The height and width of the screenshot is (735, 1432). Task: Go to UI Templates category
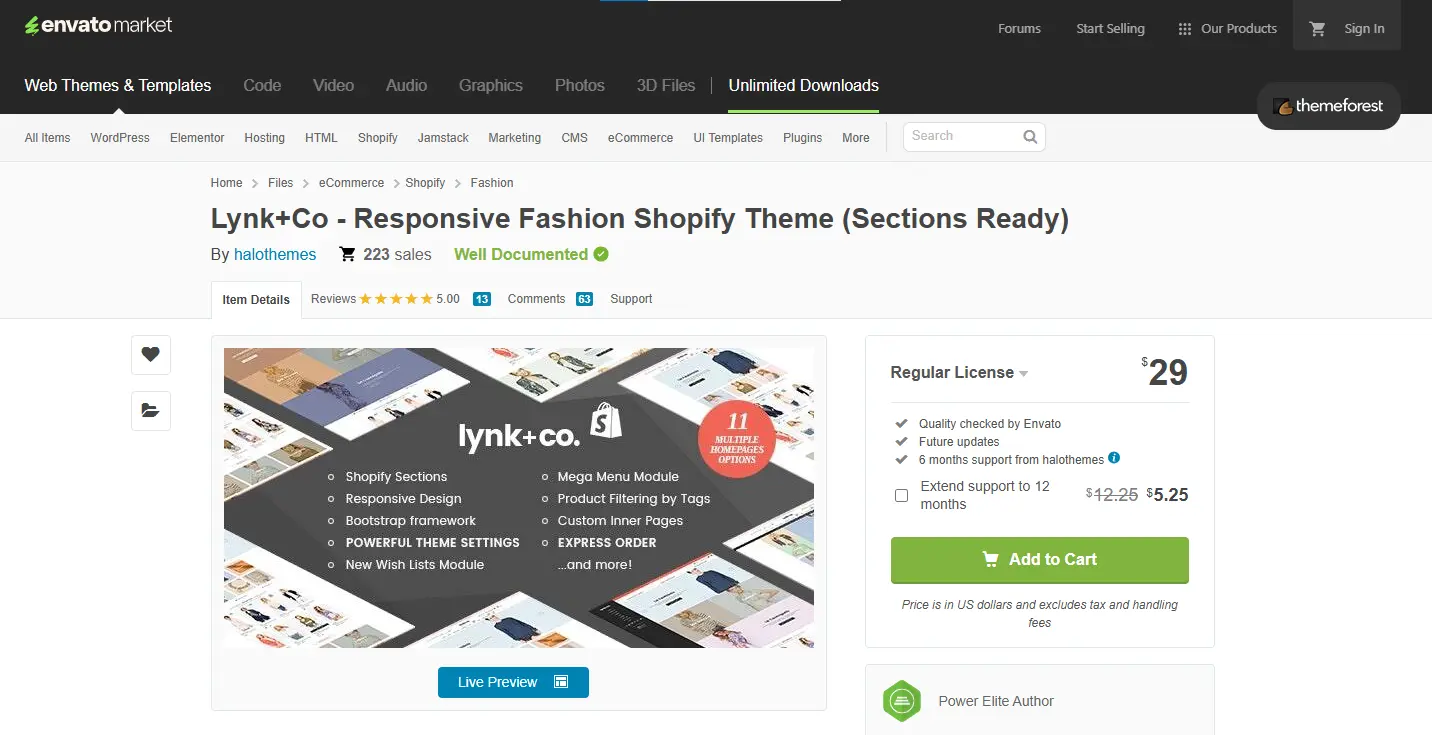point(728,138)
